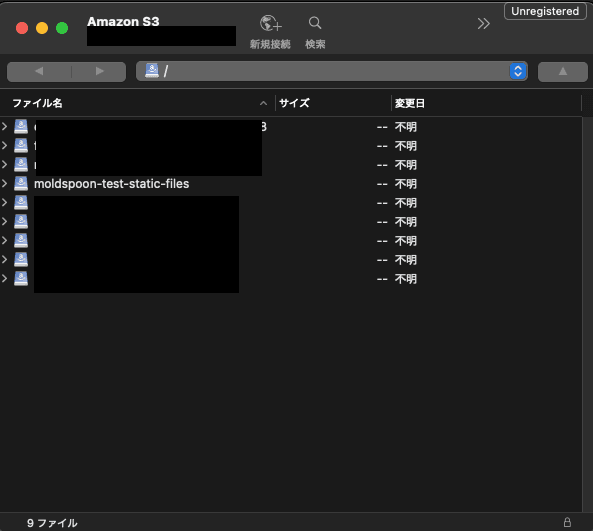This screenshot has height=531, width=593.
Task: Click 不明 date in moldspoon-test-static-files row
Action: tap(405, 184)
